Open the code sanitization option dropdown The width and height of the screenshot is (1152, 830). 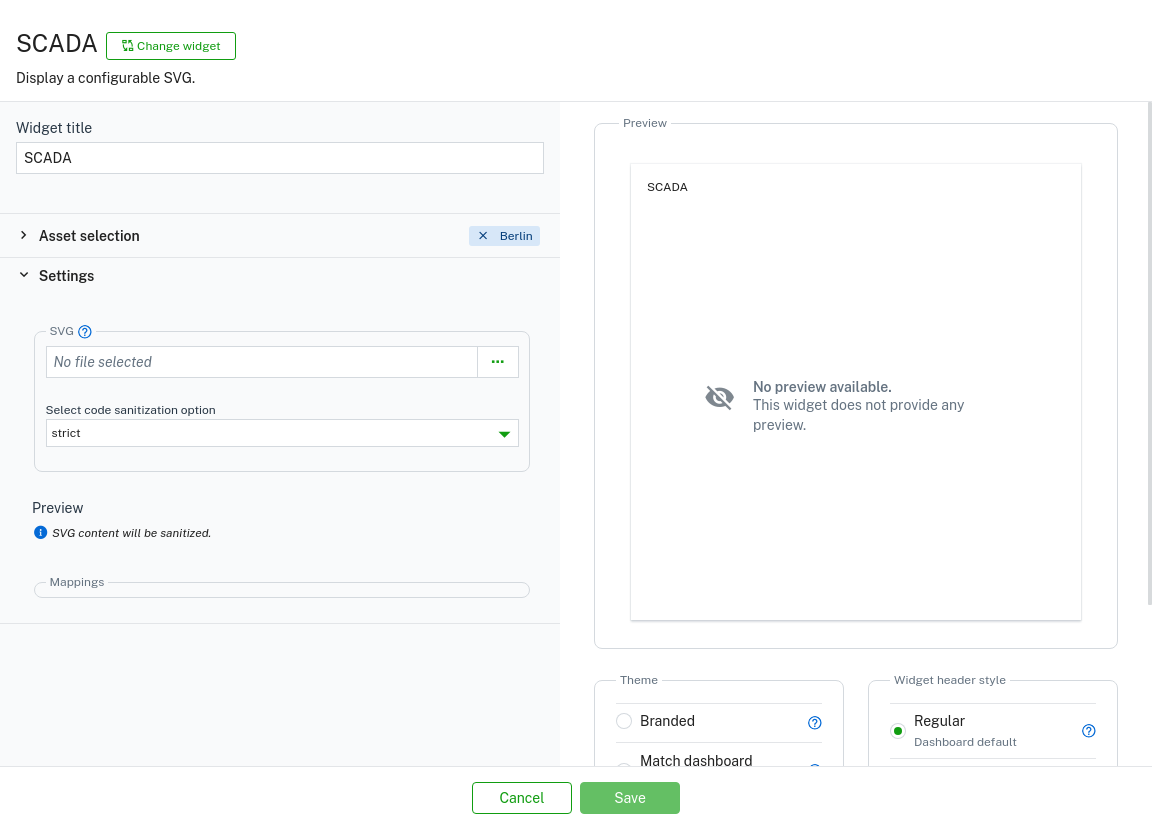[x=282, y=433]
